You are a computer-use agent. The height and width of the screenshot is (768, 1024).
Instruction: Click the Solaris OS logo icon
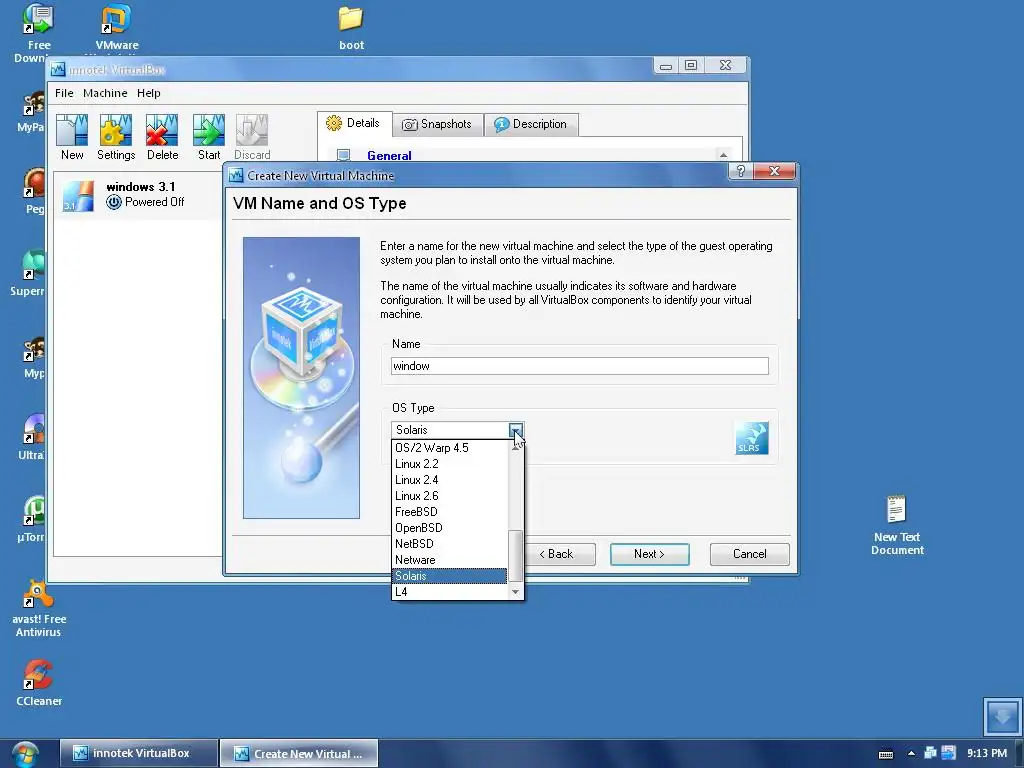751,438
